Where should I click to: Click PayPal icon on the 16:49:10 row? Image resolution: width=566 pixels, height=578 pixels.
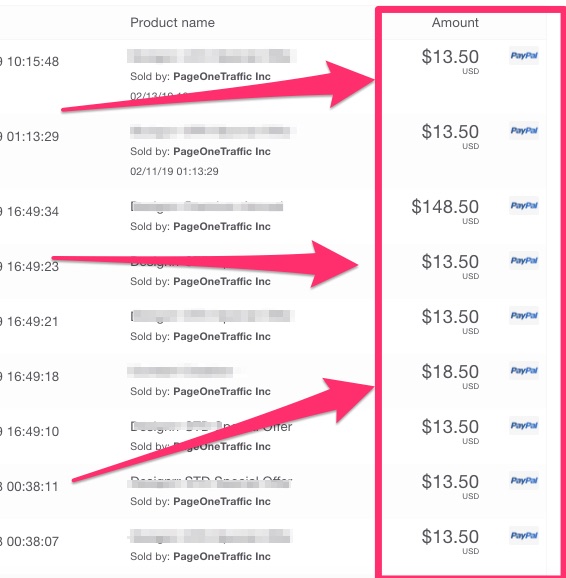click(x=524, y=425)
